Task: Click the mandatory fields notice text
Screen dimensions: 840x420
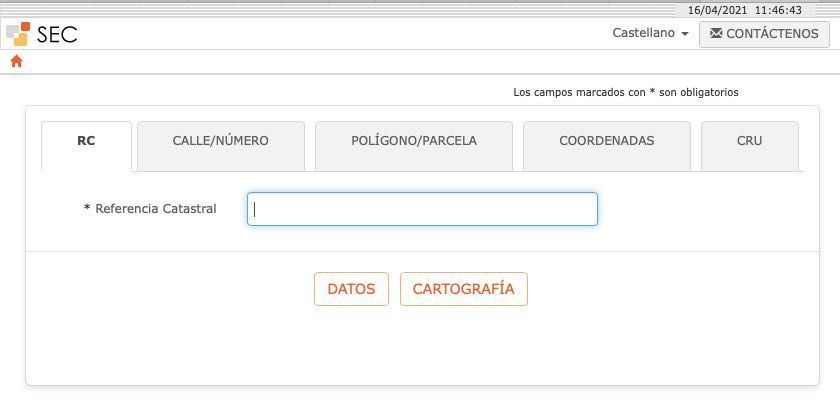Action: click(626, 93)
